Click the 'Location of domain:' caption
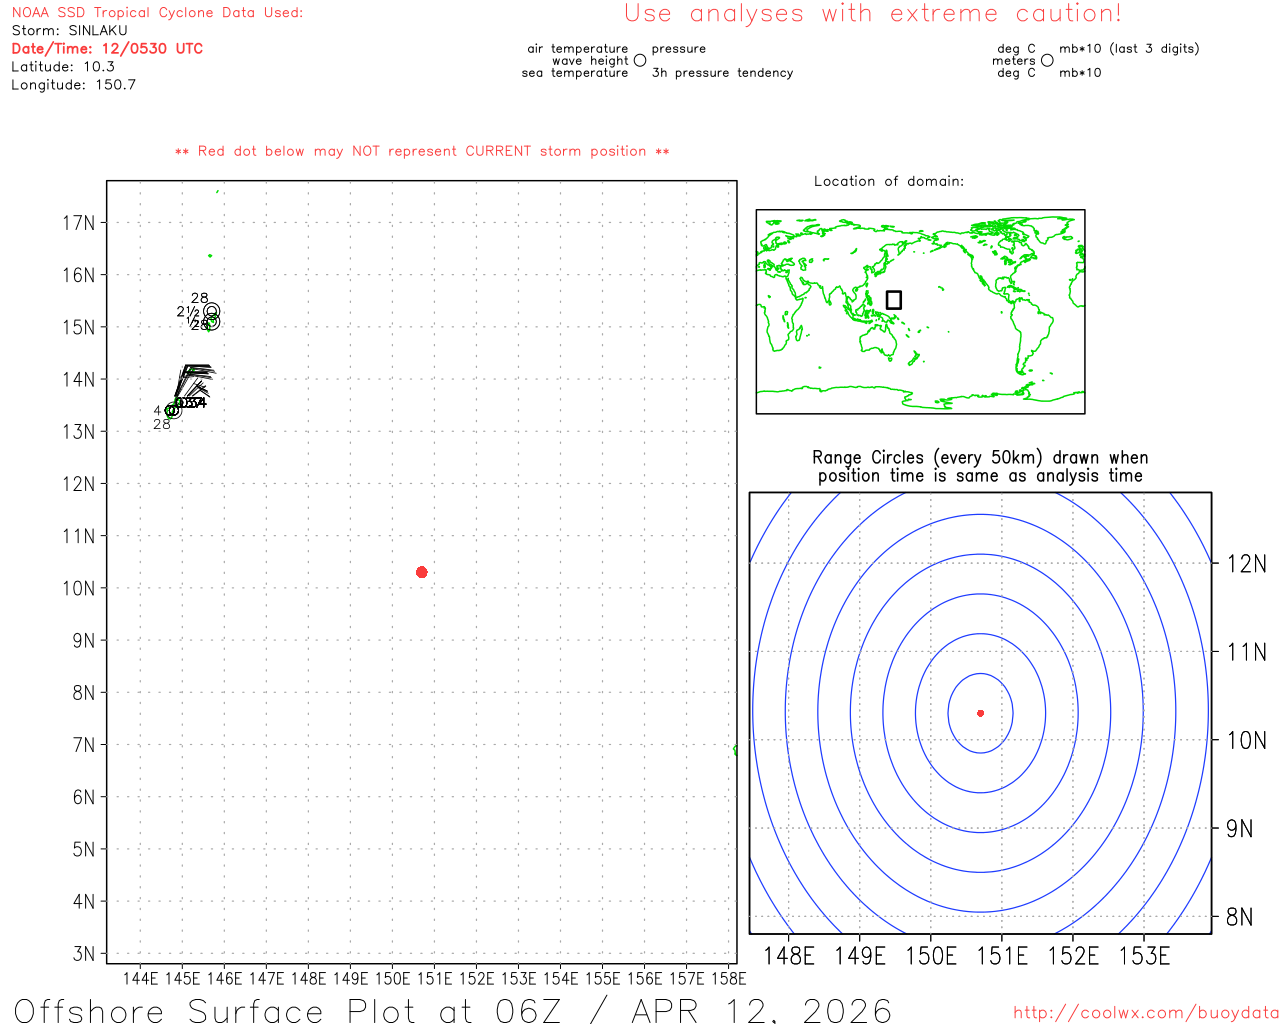The width and height of the screenshot is (1280, 1024). point(889,181)
